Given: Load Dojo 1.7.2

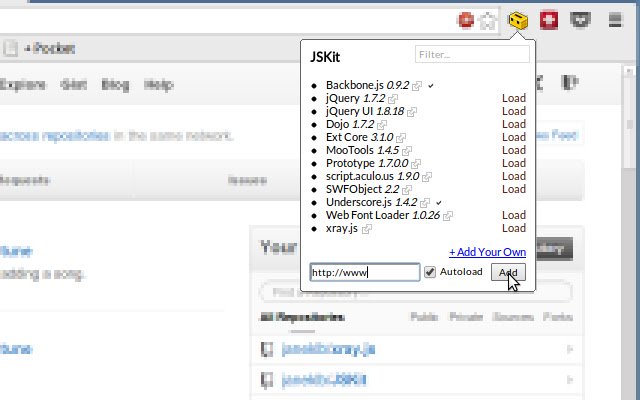Looking at the screenshot, I should point(514,124).
